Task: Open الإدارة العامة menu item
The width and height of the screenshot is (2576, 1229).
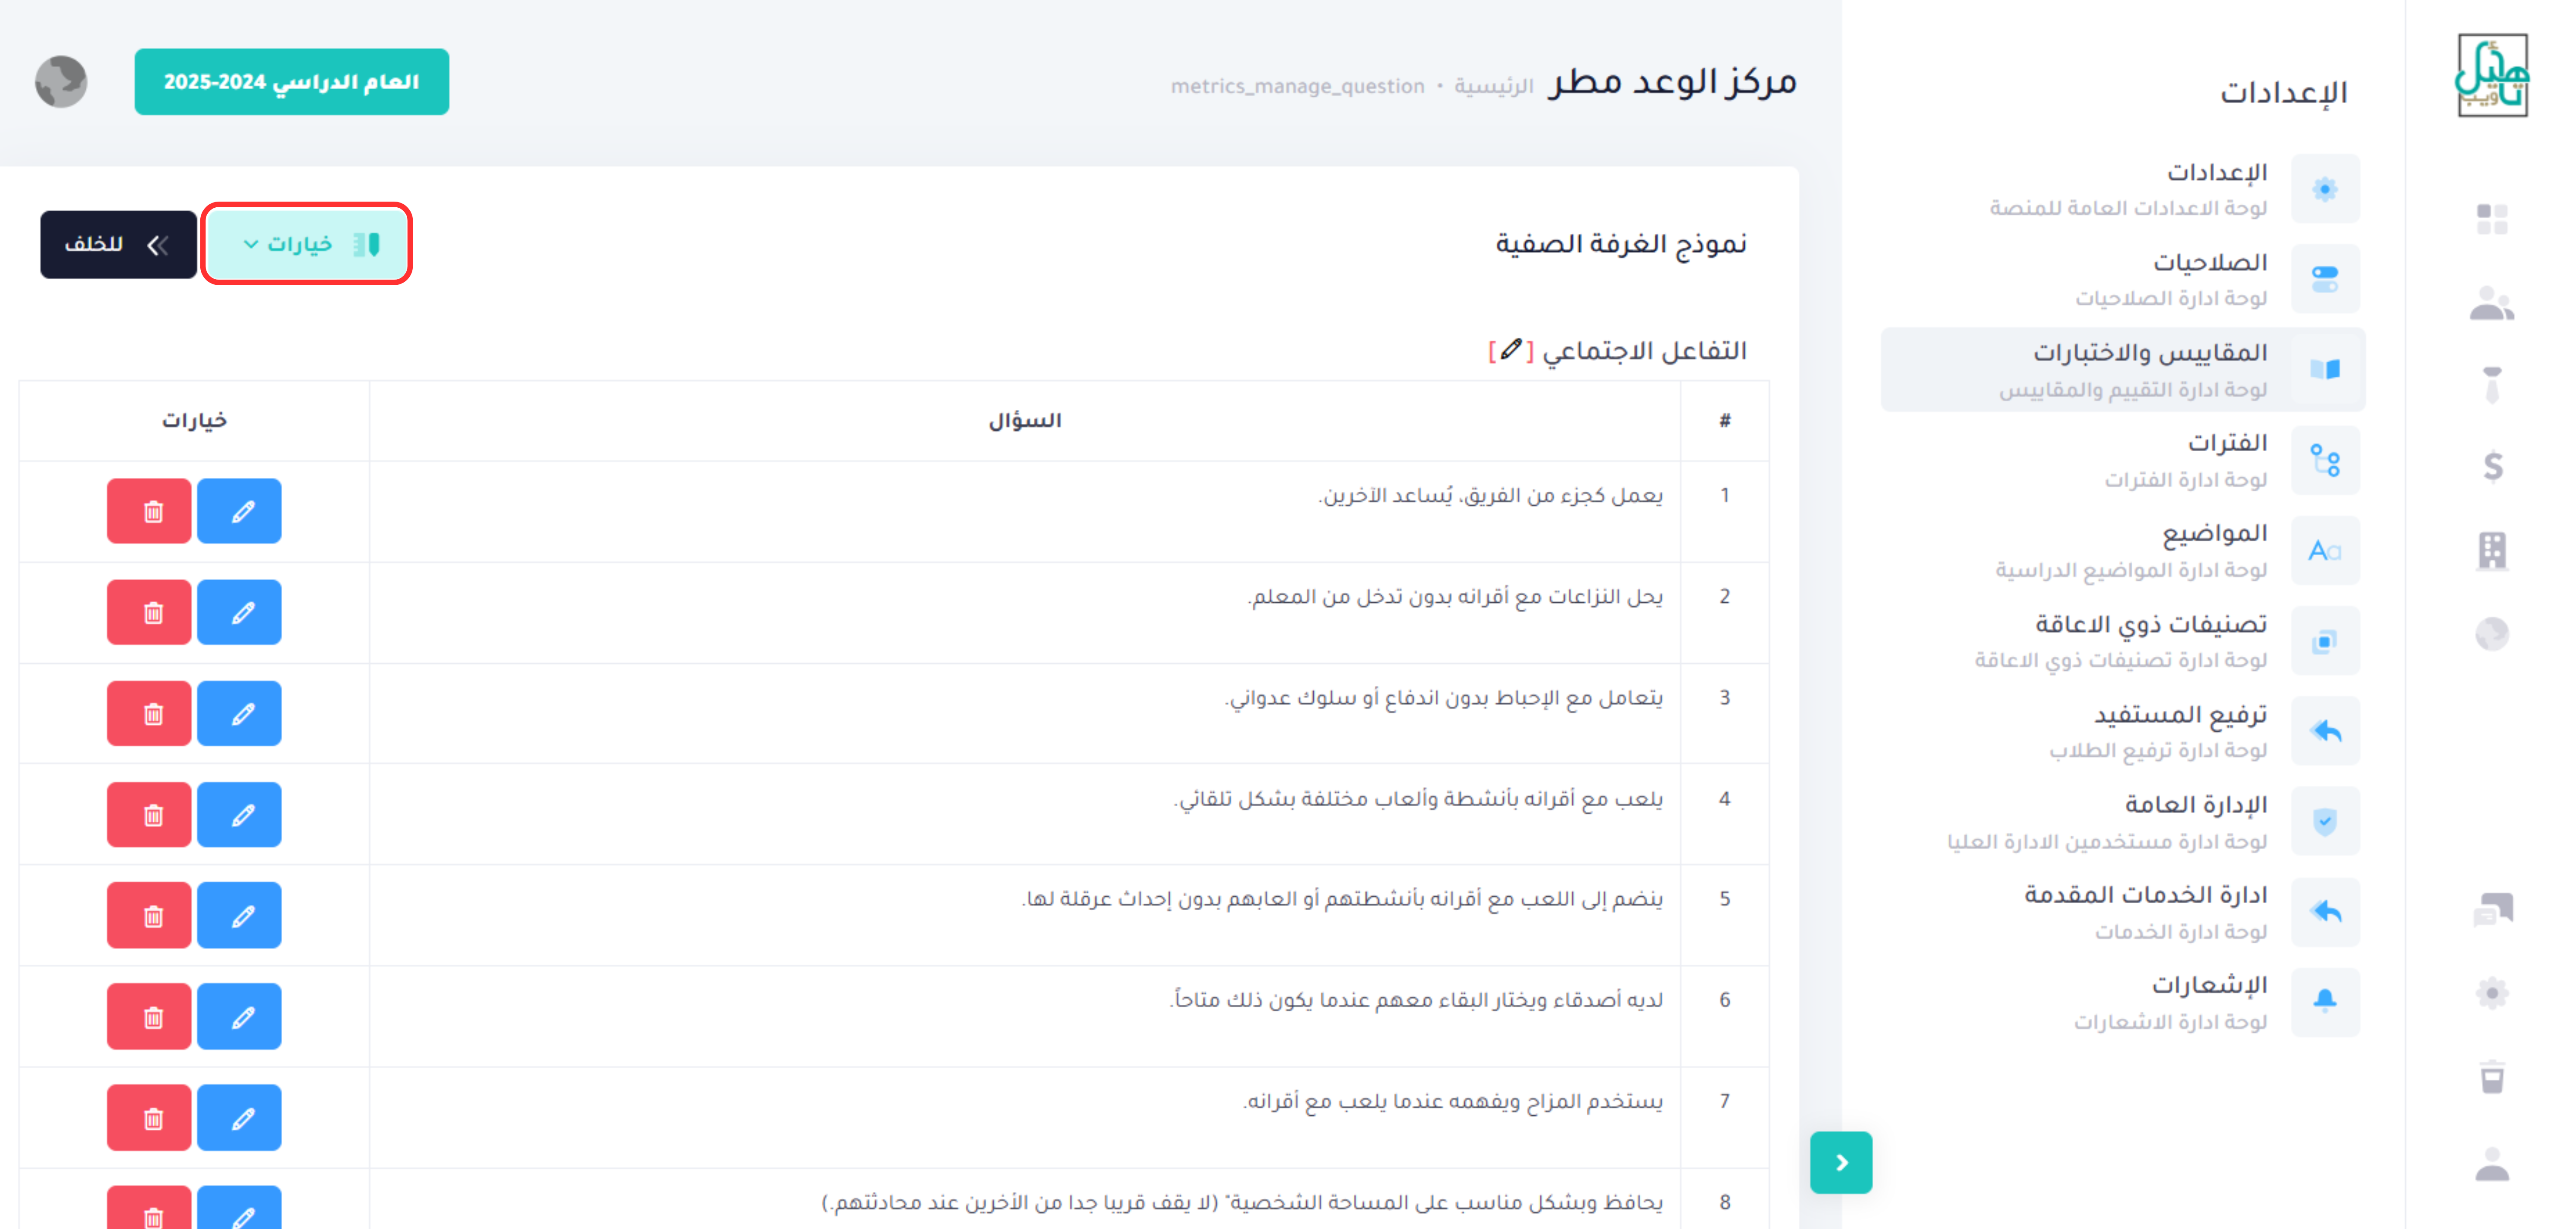Action: [2123, 821]
